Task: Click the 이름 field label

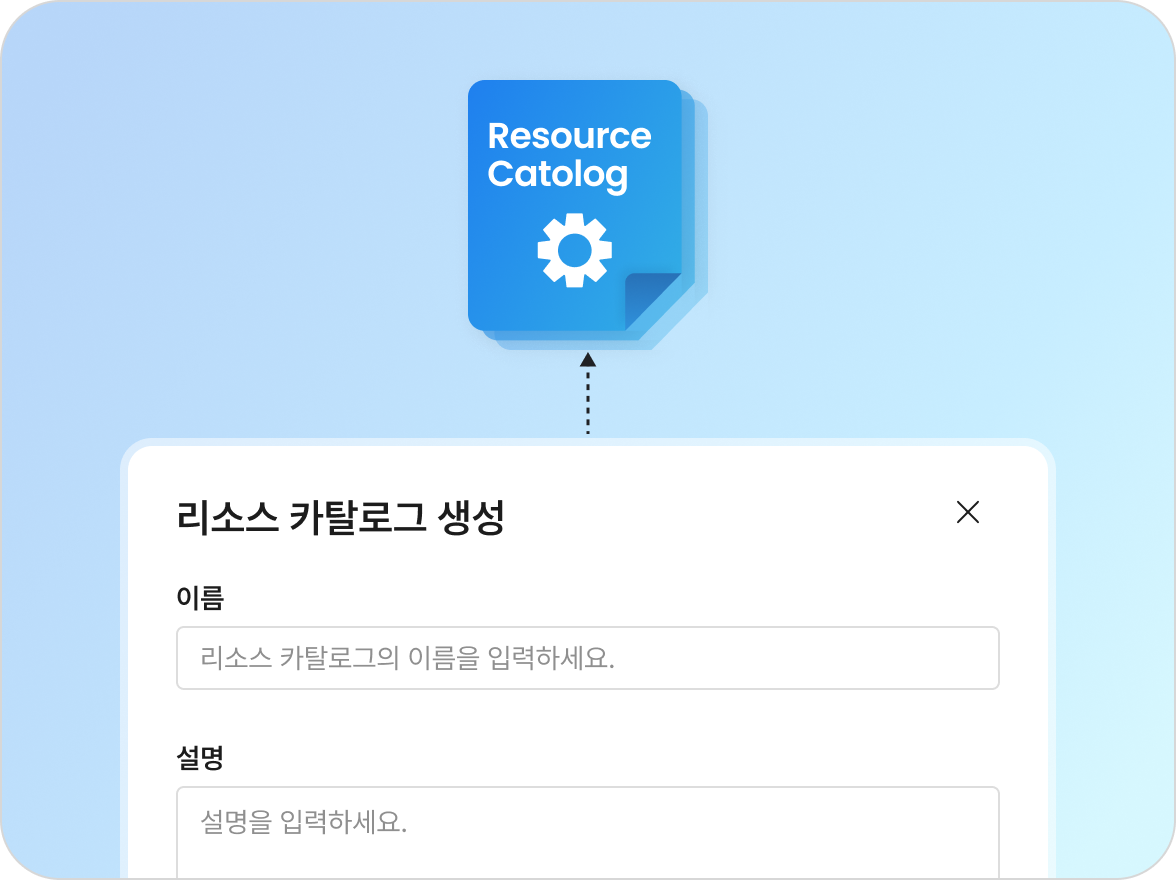Action: (200, 598)
